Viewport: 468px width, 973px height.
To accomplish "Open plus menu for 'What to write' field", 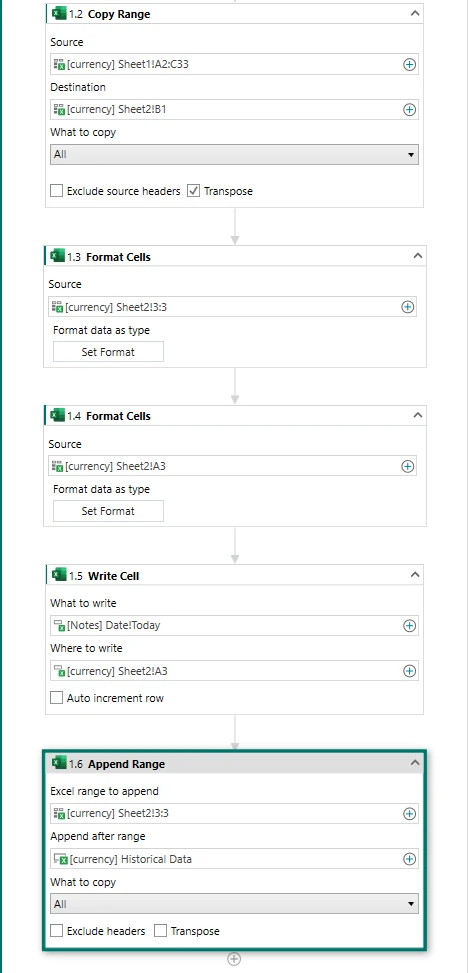I will click(410, 626).
